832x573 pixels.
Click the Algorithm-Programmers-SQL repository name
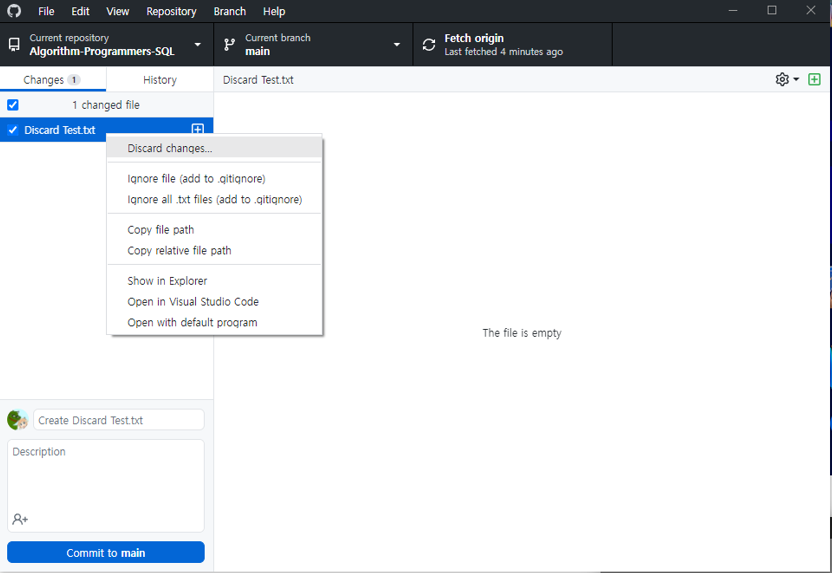[102, 51]
